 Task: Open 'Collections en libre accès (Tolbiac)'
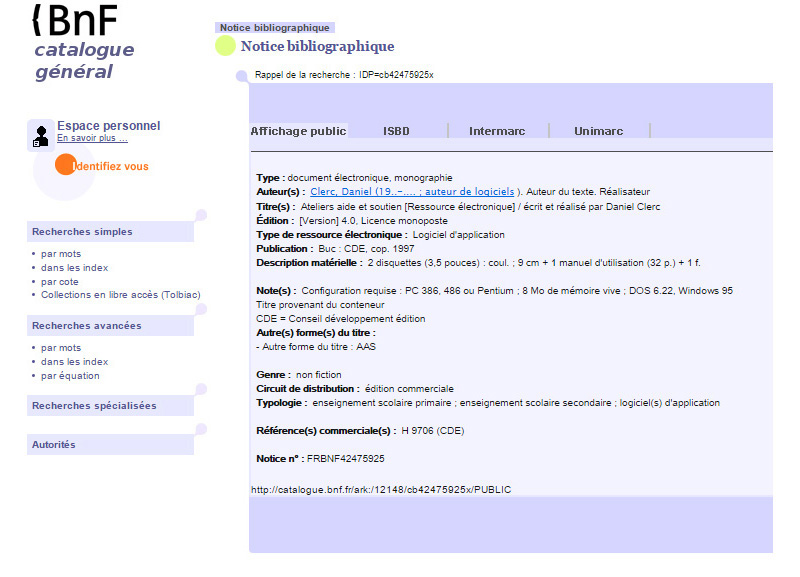[121, 295]
